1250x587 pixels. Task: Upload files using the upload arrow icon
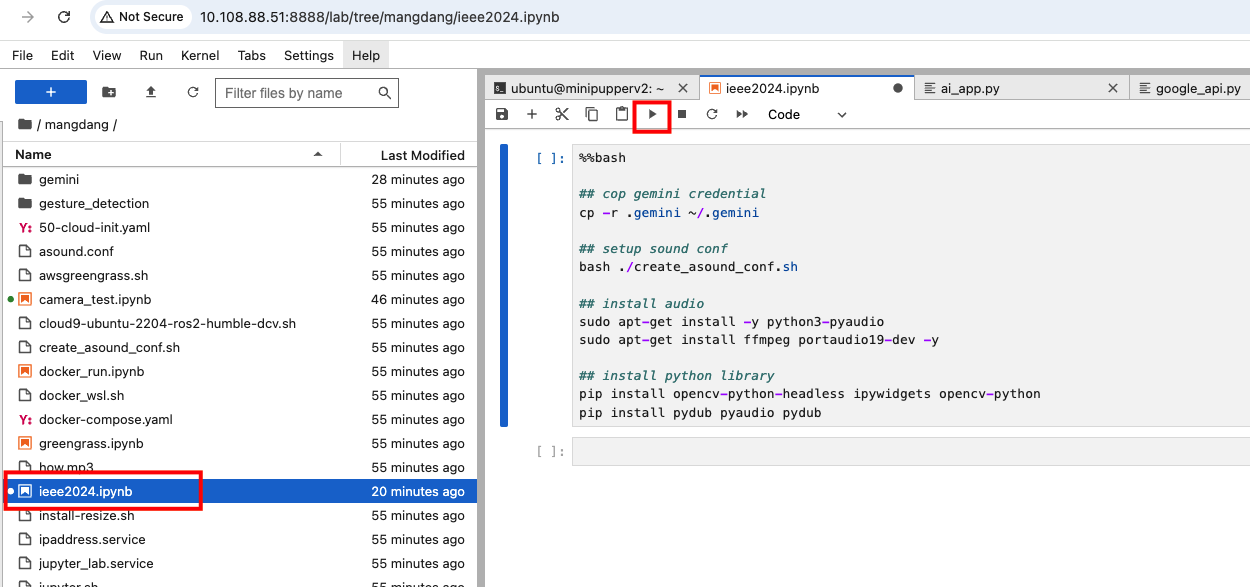[151, 93]
